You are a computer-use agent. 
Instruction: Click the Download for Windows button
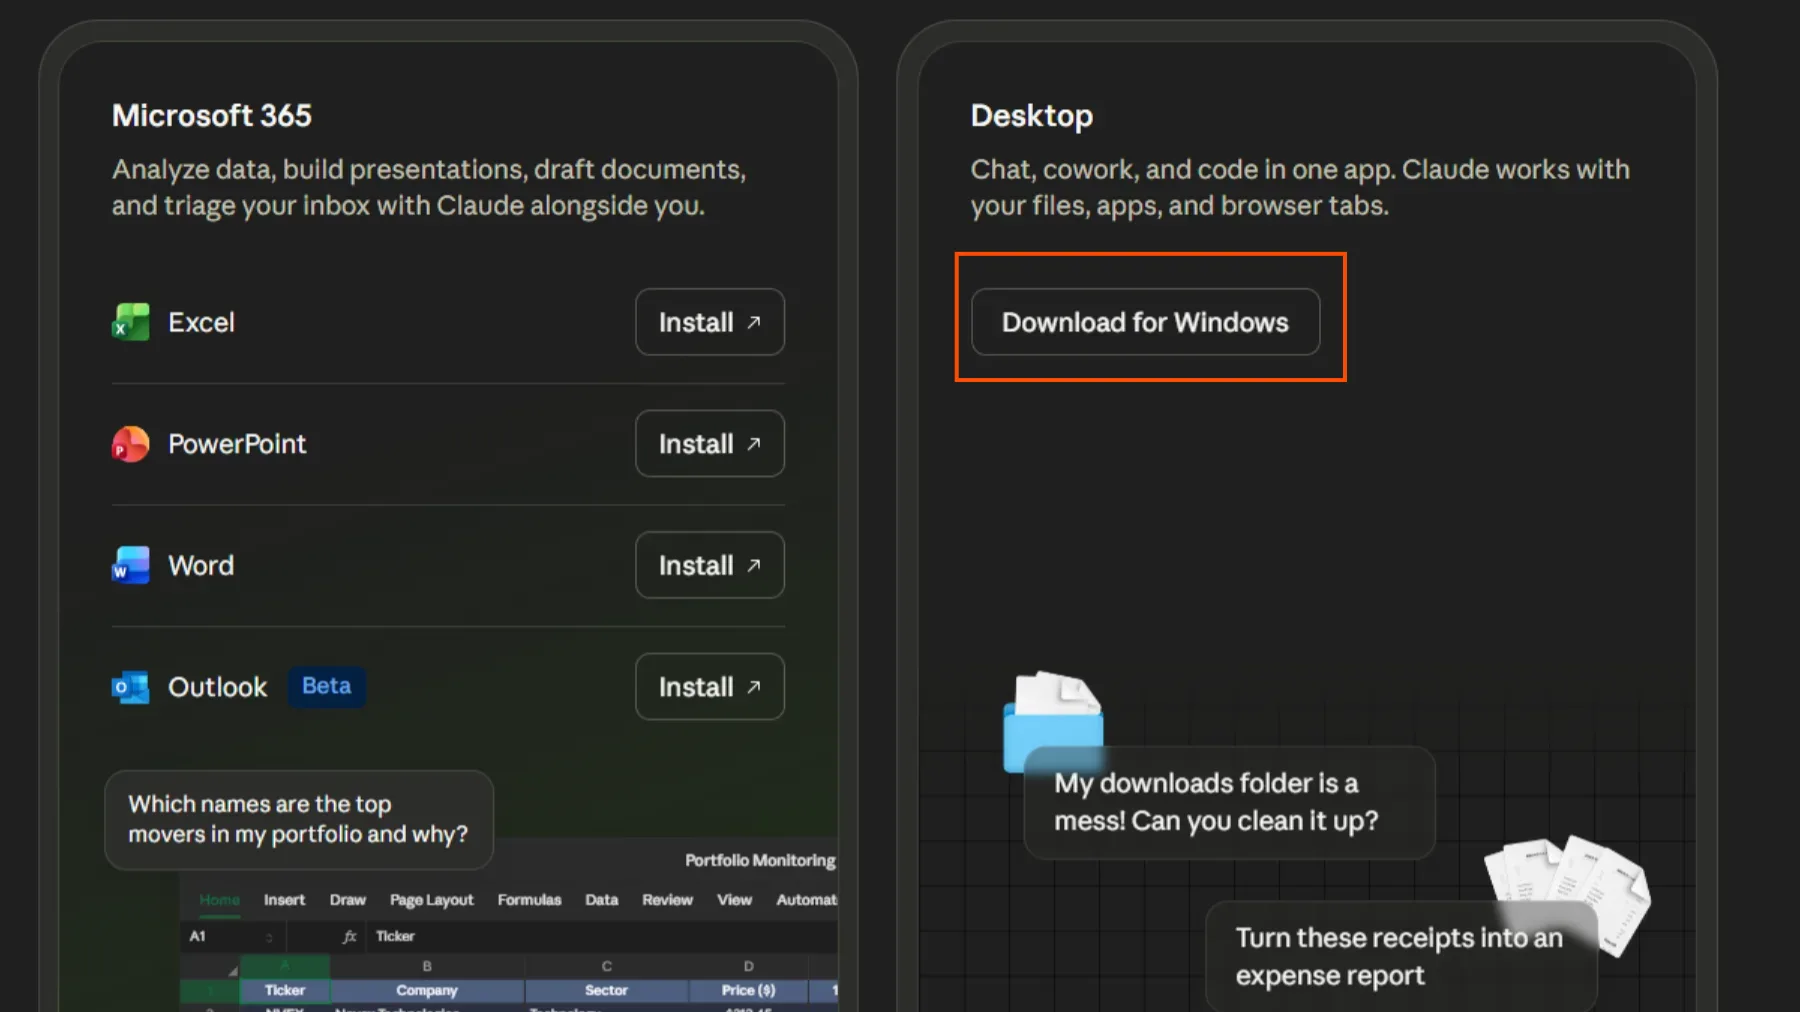coord(1146,322)
